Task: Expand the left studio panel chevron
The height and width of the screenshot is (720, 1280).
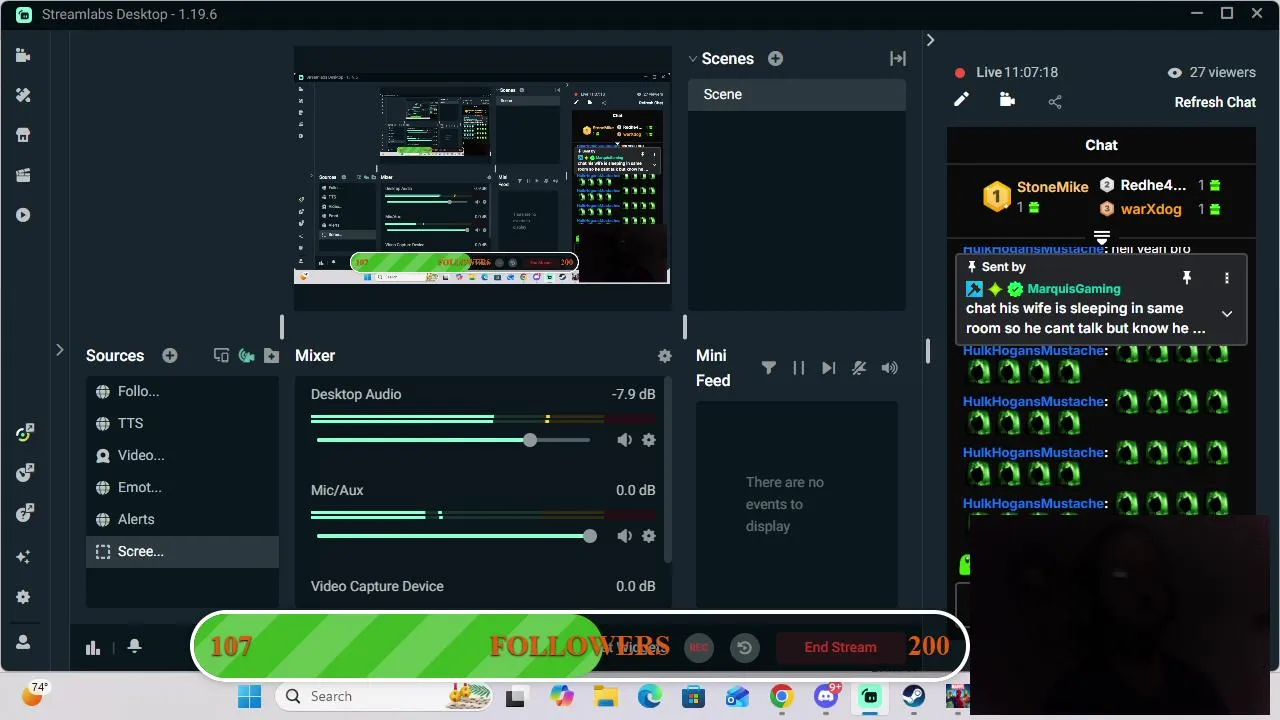Action: point(59,350)
